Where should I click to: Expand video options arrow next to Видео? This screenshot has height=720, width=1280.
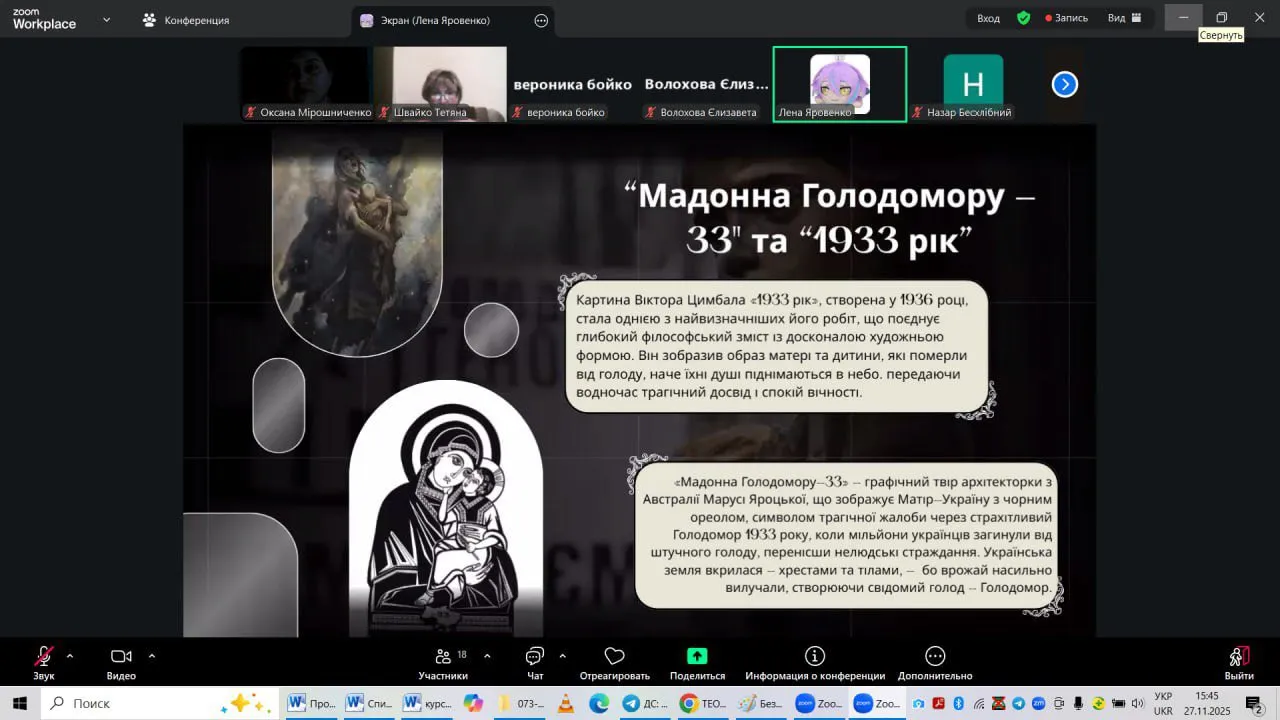(x=152, y=656)
